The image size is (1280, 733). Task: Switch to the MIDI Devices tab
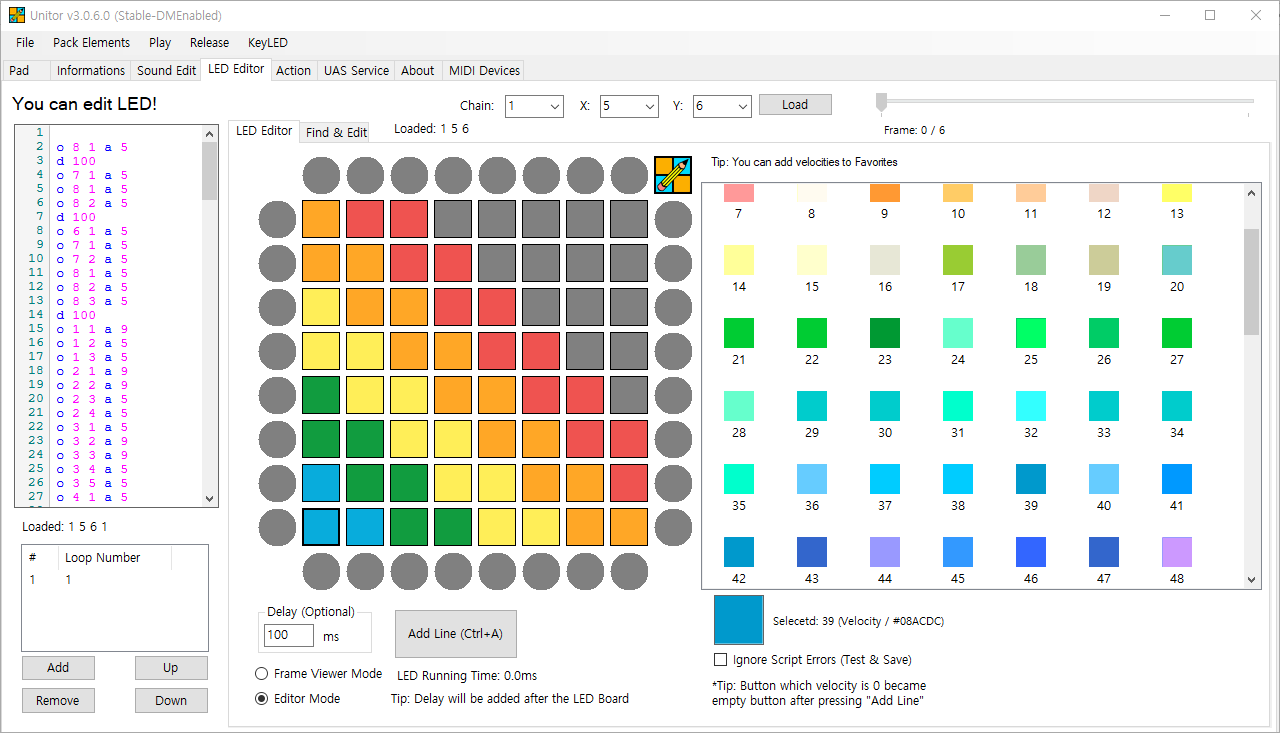click(x=484, y=70)
